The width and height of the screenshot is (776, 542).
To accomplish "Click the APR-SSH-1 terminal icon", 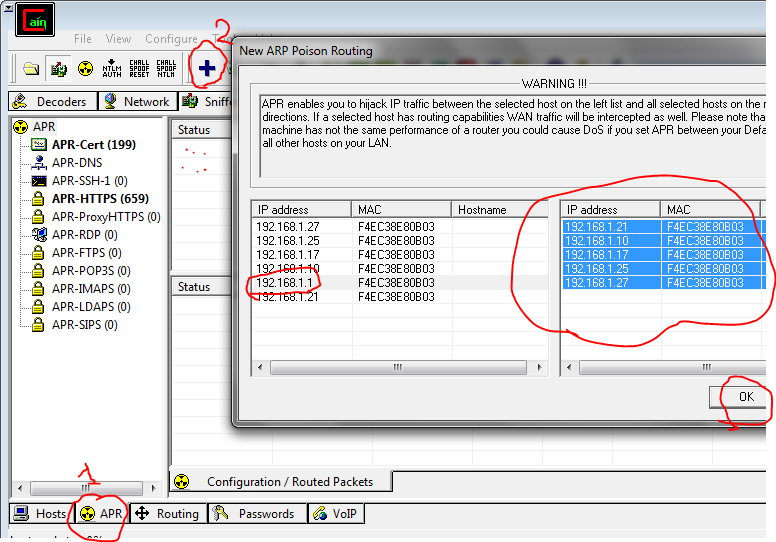I will click(x=39, y=181).
